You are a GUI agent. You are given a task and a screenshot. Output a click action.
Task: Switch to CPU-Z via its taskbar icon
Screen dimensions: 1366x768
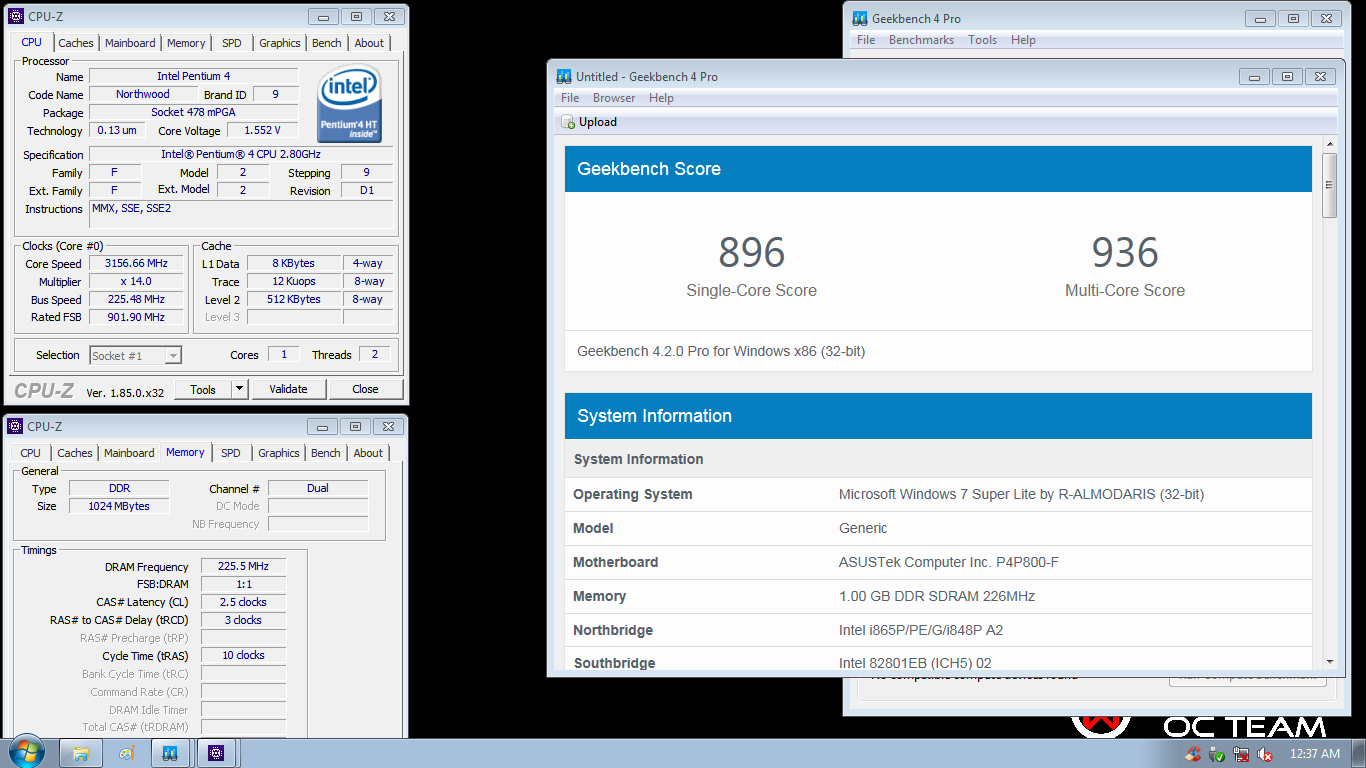(216, 753)
